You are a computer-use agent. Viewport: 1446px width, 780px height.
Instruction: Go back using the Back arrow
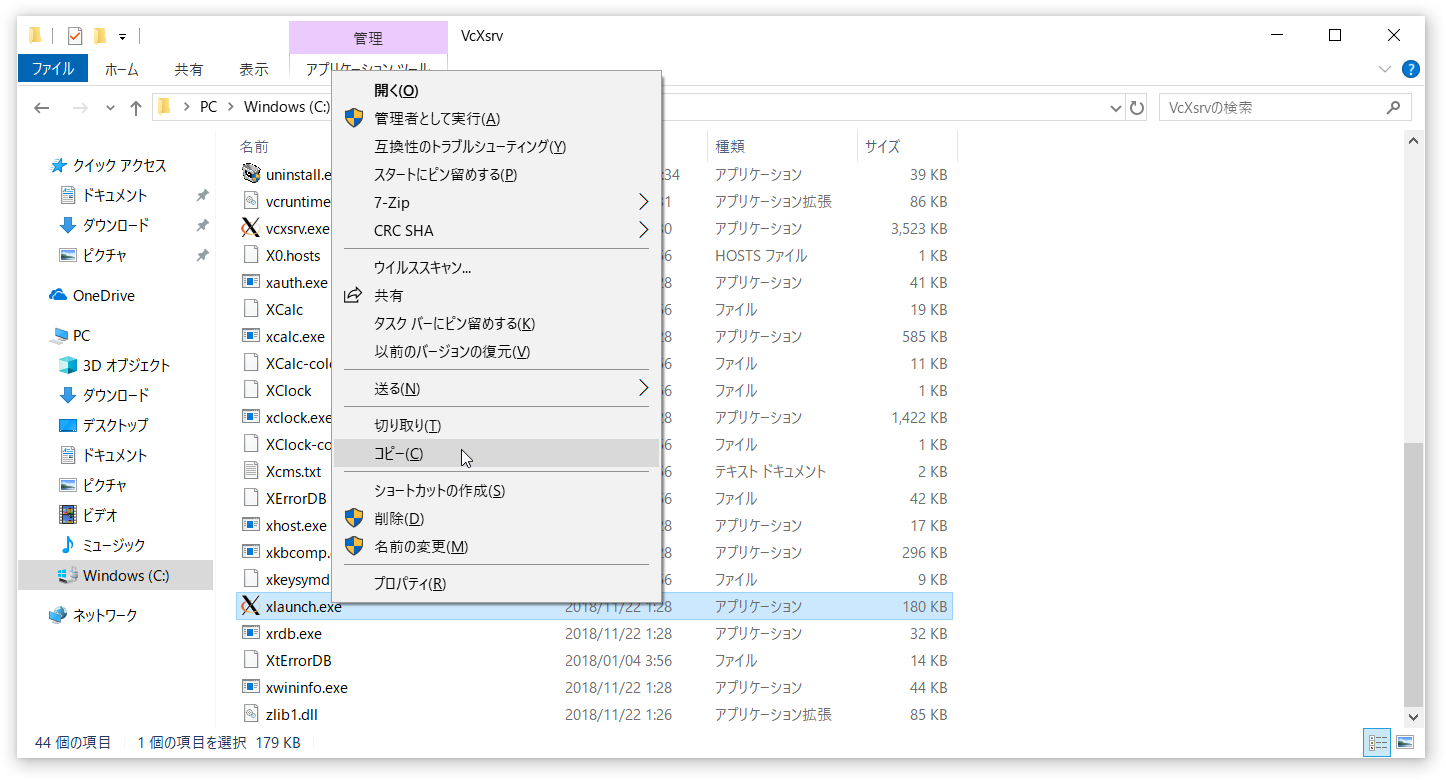point(42,108)
